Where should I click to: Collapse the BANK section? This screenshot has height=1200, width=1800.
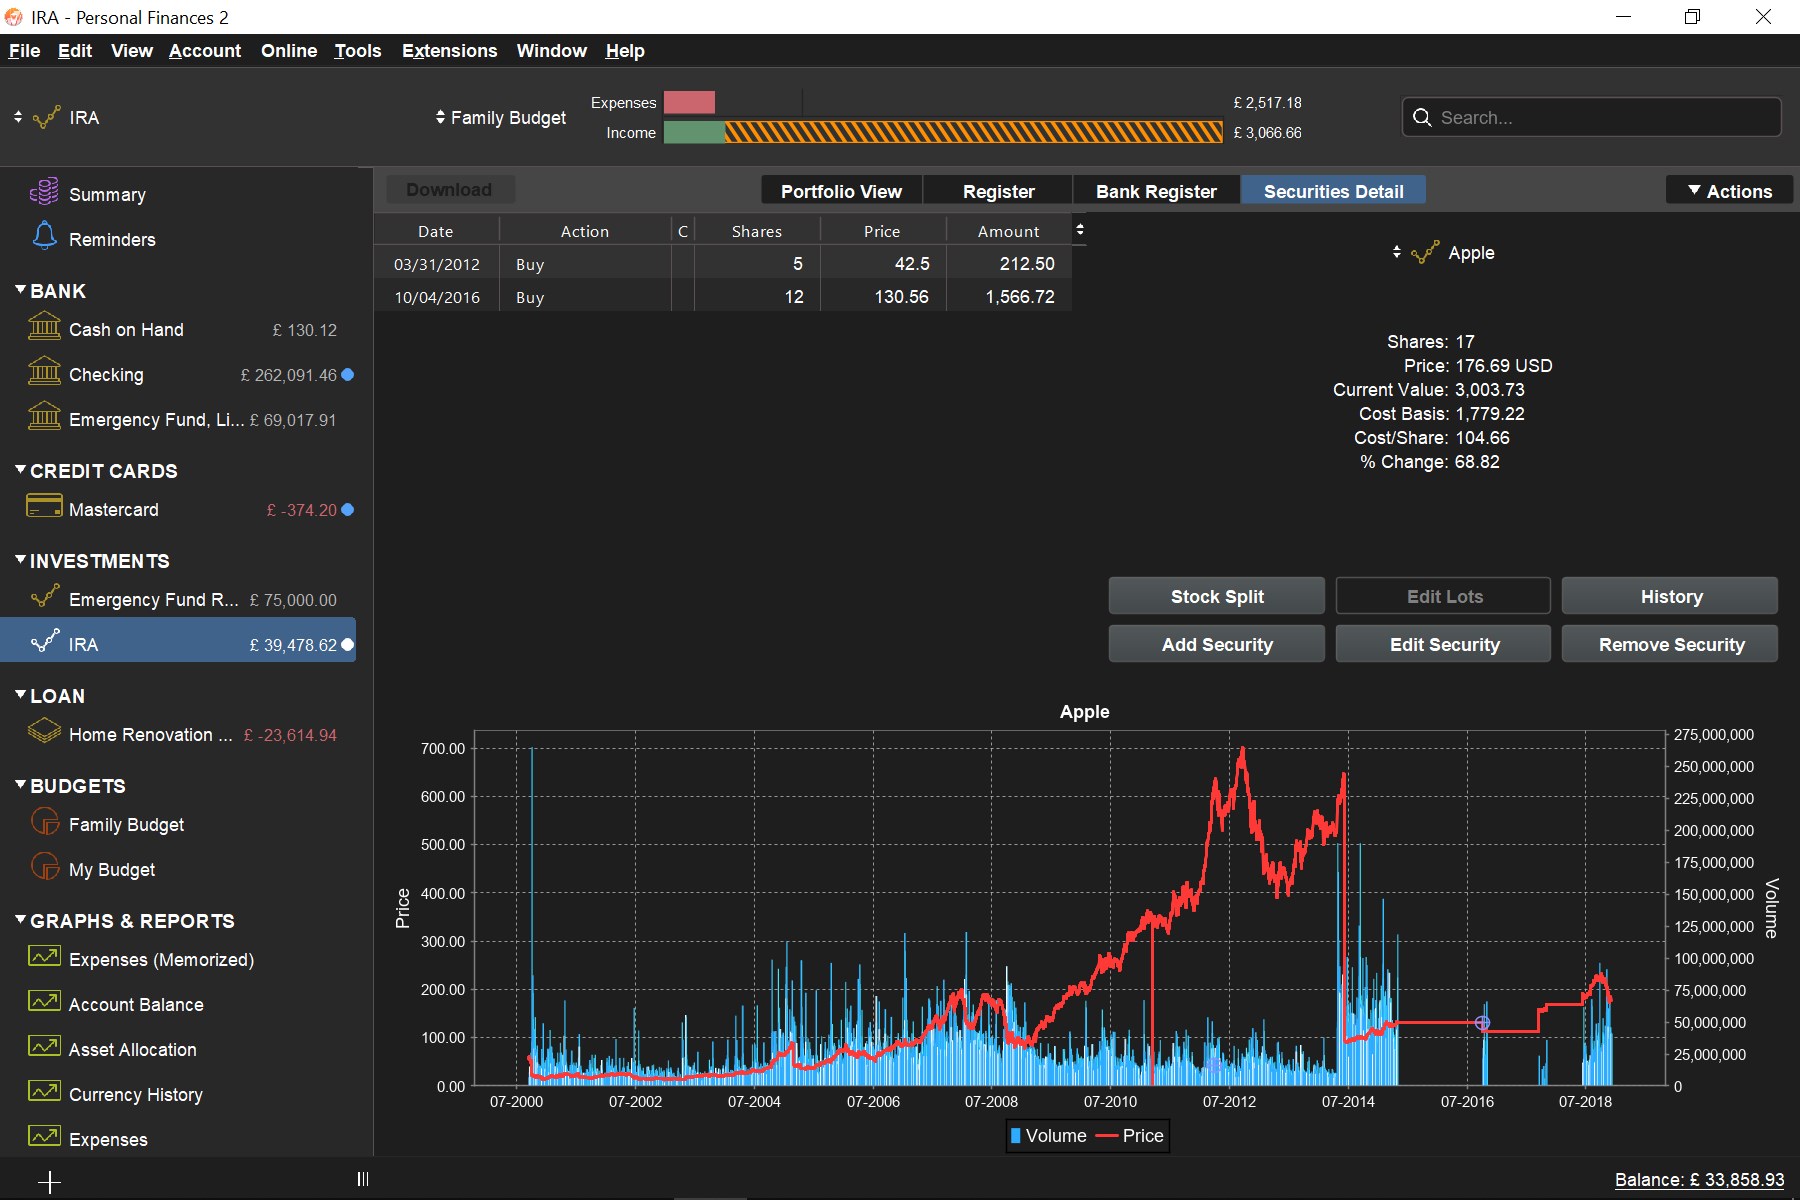click(20, 290)
